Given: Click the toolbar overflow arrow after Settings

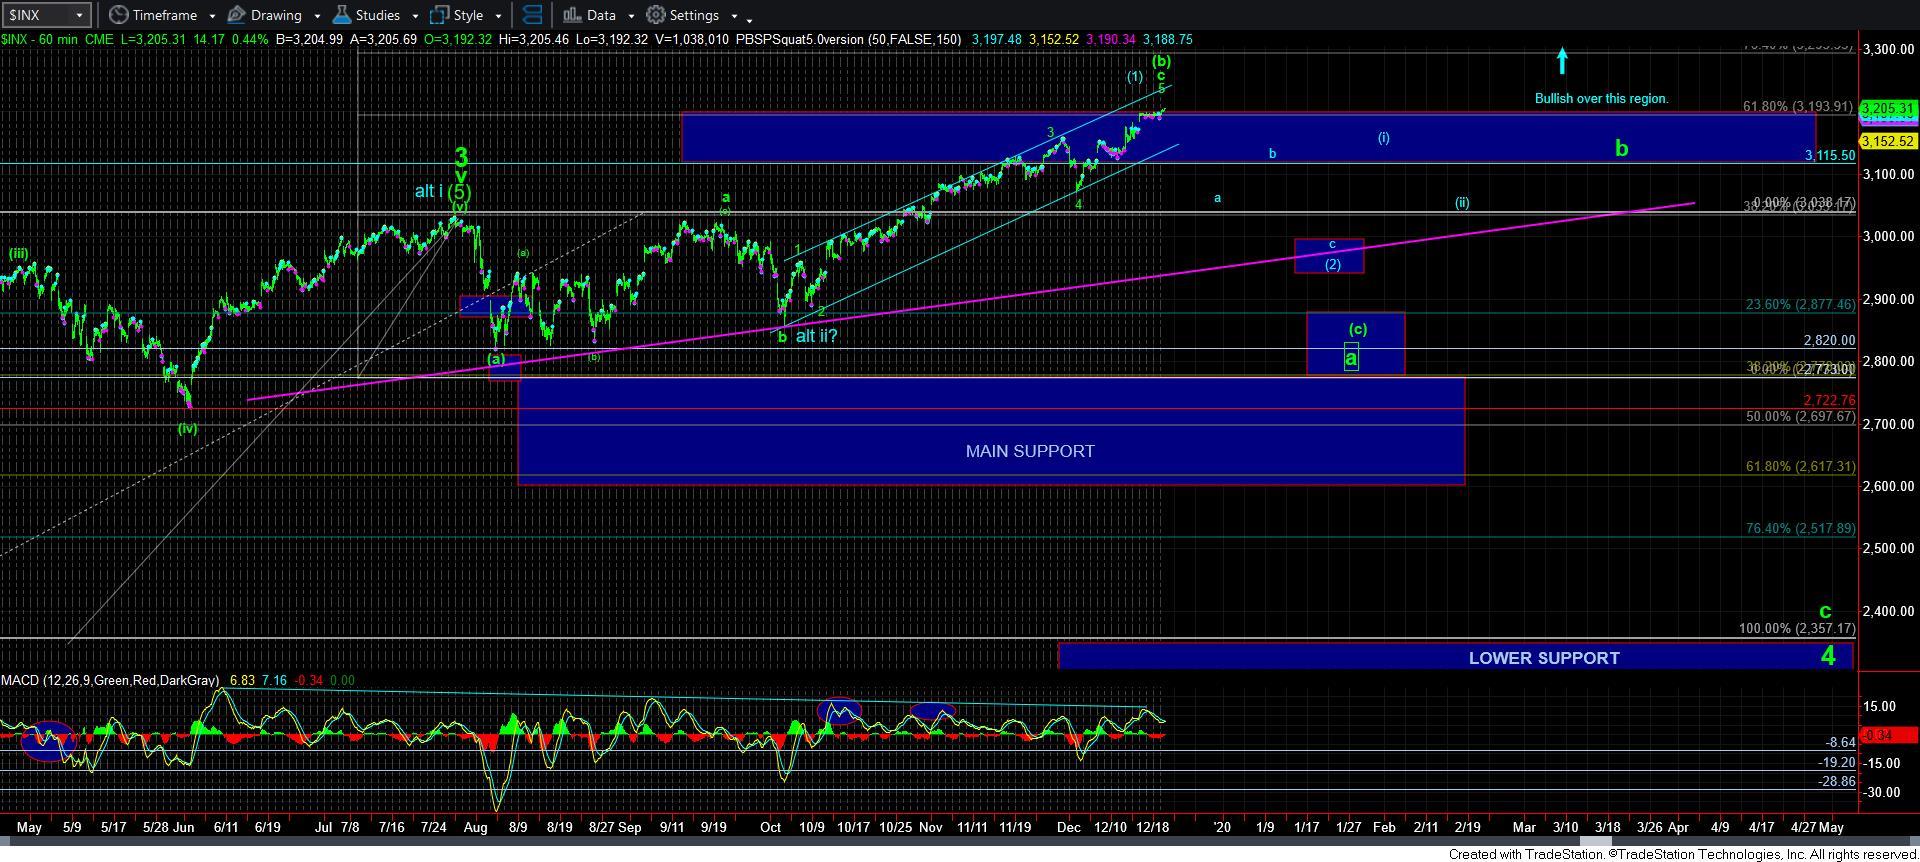Looking at the screenshot, I should tap(749, 18).
